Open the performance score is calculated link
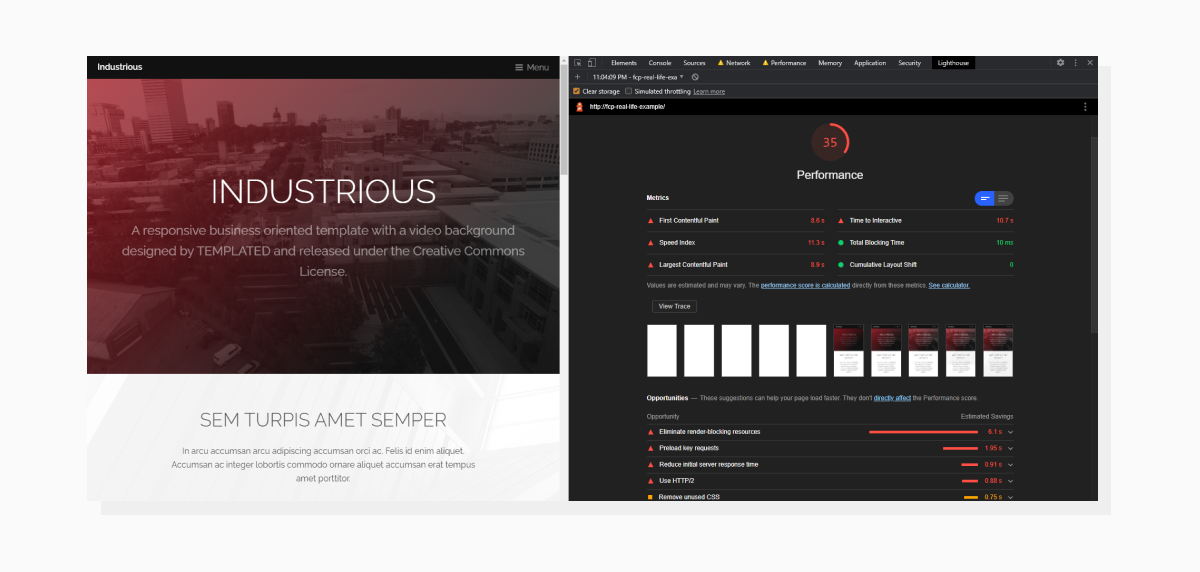 pyautogui.click(x=805, y=285)
